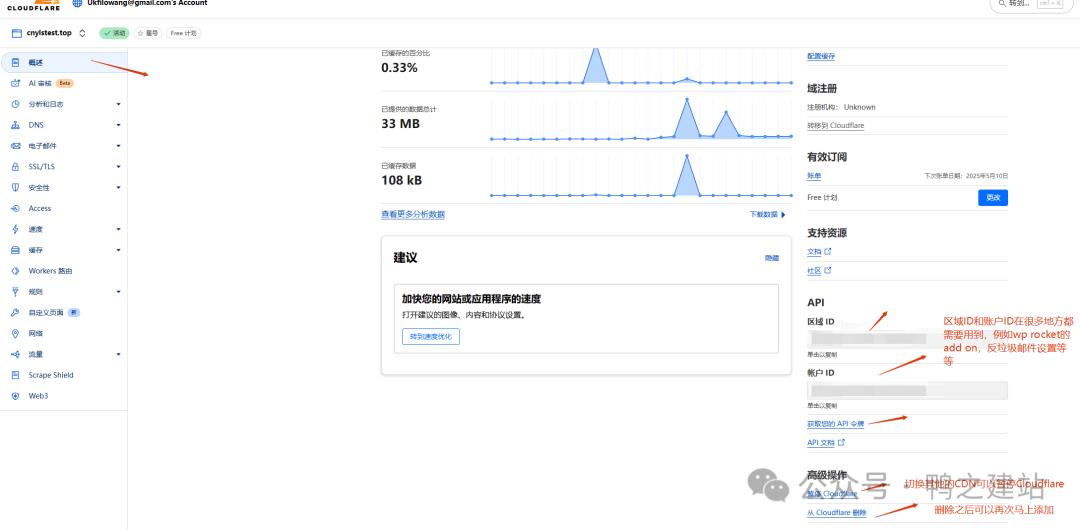The width and height of the screenshot is (1080, 530).
Task: Click the Cloudflare logo at top left
Action: click(33, 5)
